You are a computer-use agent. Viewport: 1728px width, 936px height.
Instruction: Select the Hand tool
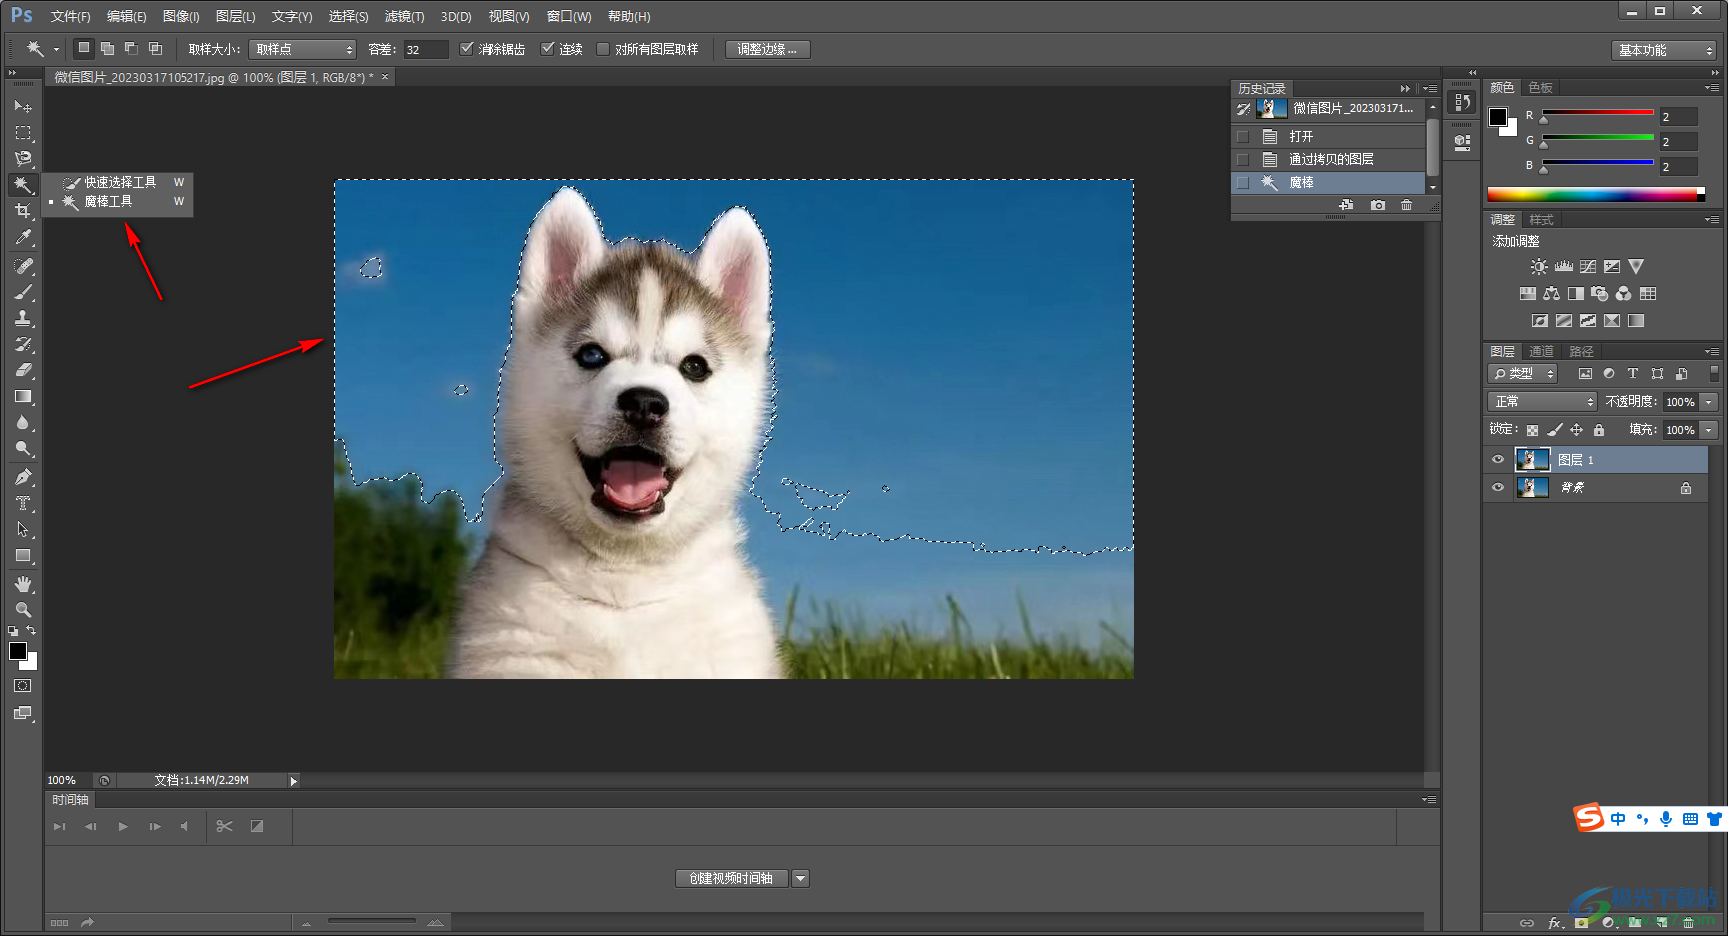(x=22, y=584)
